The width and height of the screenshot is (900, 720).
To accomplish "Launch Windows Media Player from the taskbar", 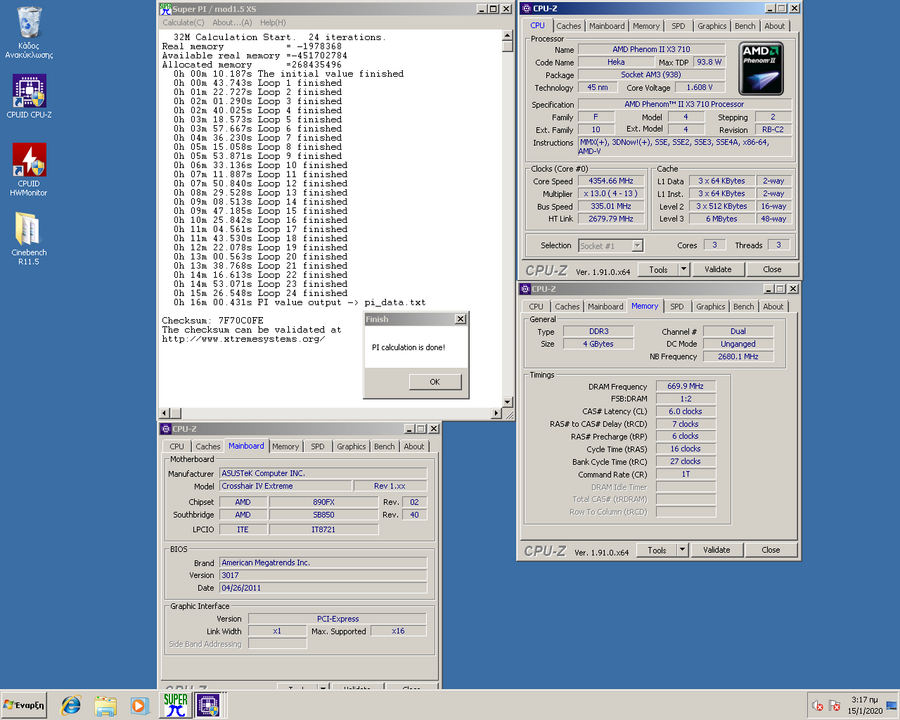I will tap(139, 705).
